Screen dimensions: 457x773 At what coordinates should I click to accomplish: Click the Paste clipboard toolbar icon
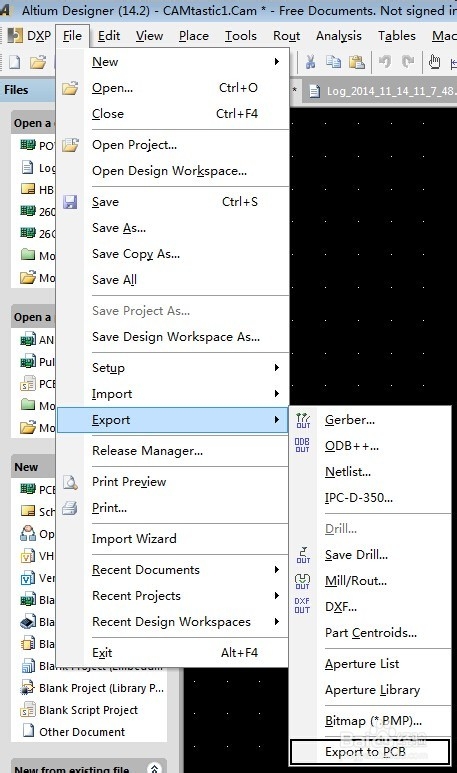pyautogui.click(x=356, y=62)
